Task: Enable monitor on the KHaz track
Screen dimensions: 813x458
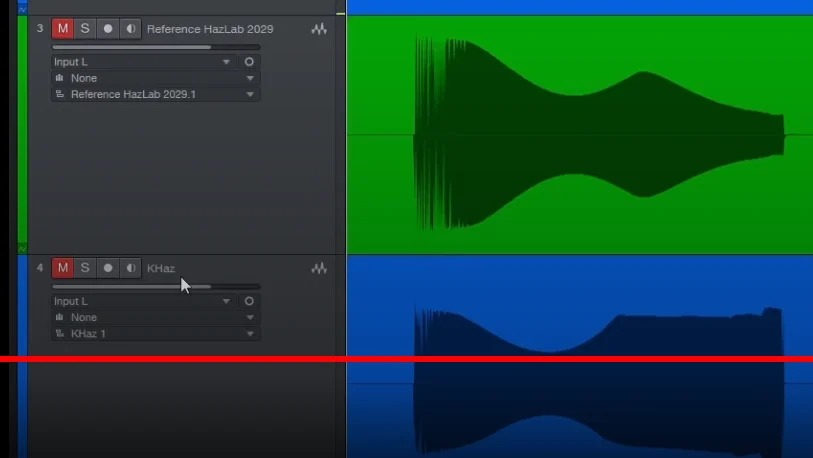Action: click(130, 268)
